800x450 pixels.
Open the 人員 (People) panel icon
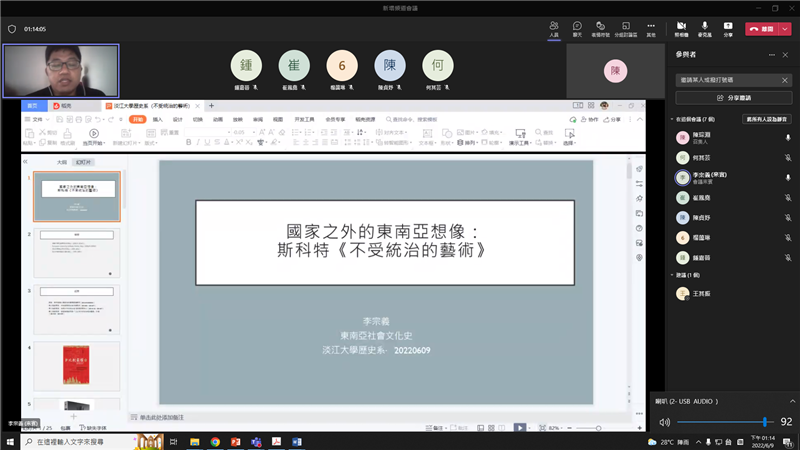554,25
